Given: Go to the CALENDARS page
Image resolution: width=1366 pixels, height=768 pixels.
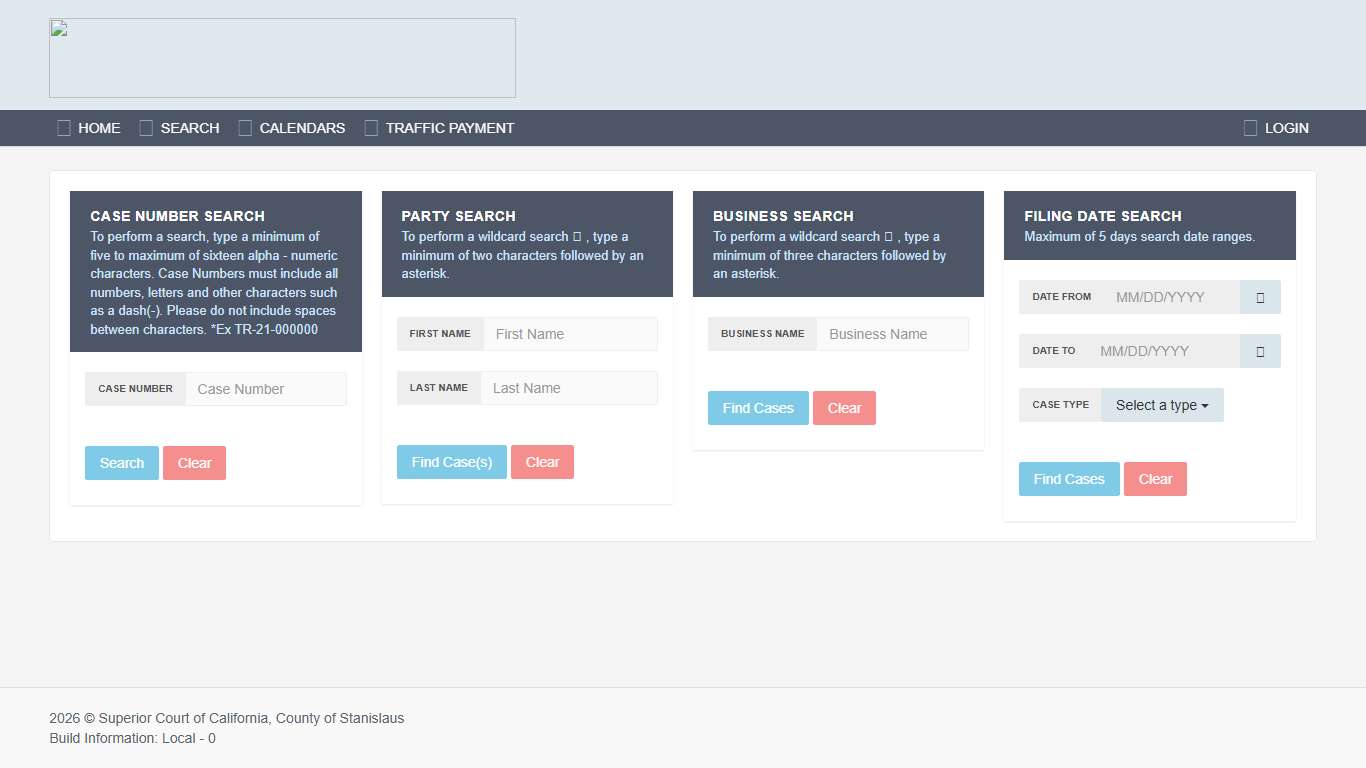Looking at the screenshot, I should [301, 128].
